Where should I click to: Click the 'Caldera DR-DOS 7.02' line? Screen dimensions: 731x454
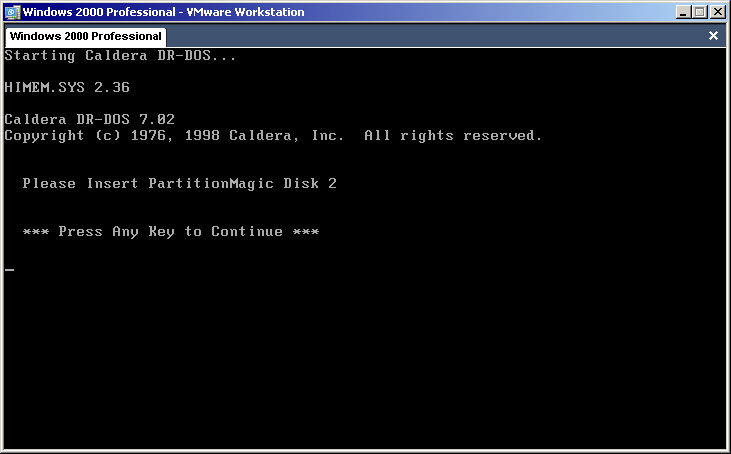(90, 119)
